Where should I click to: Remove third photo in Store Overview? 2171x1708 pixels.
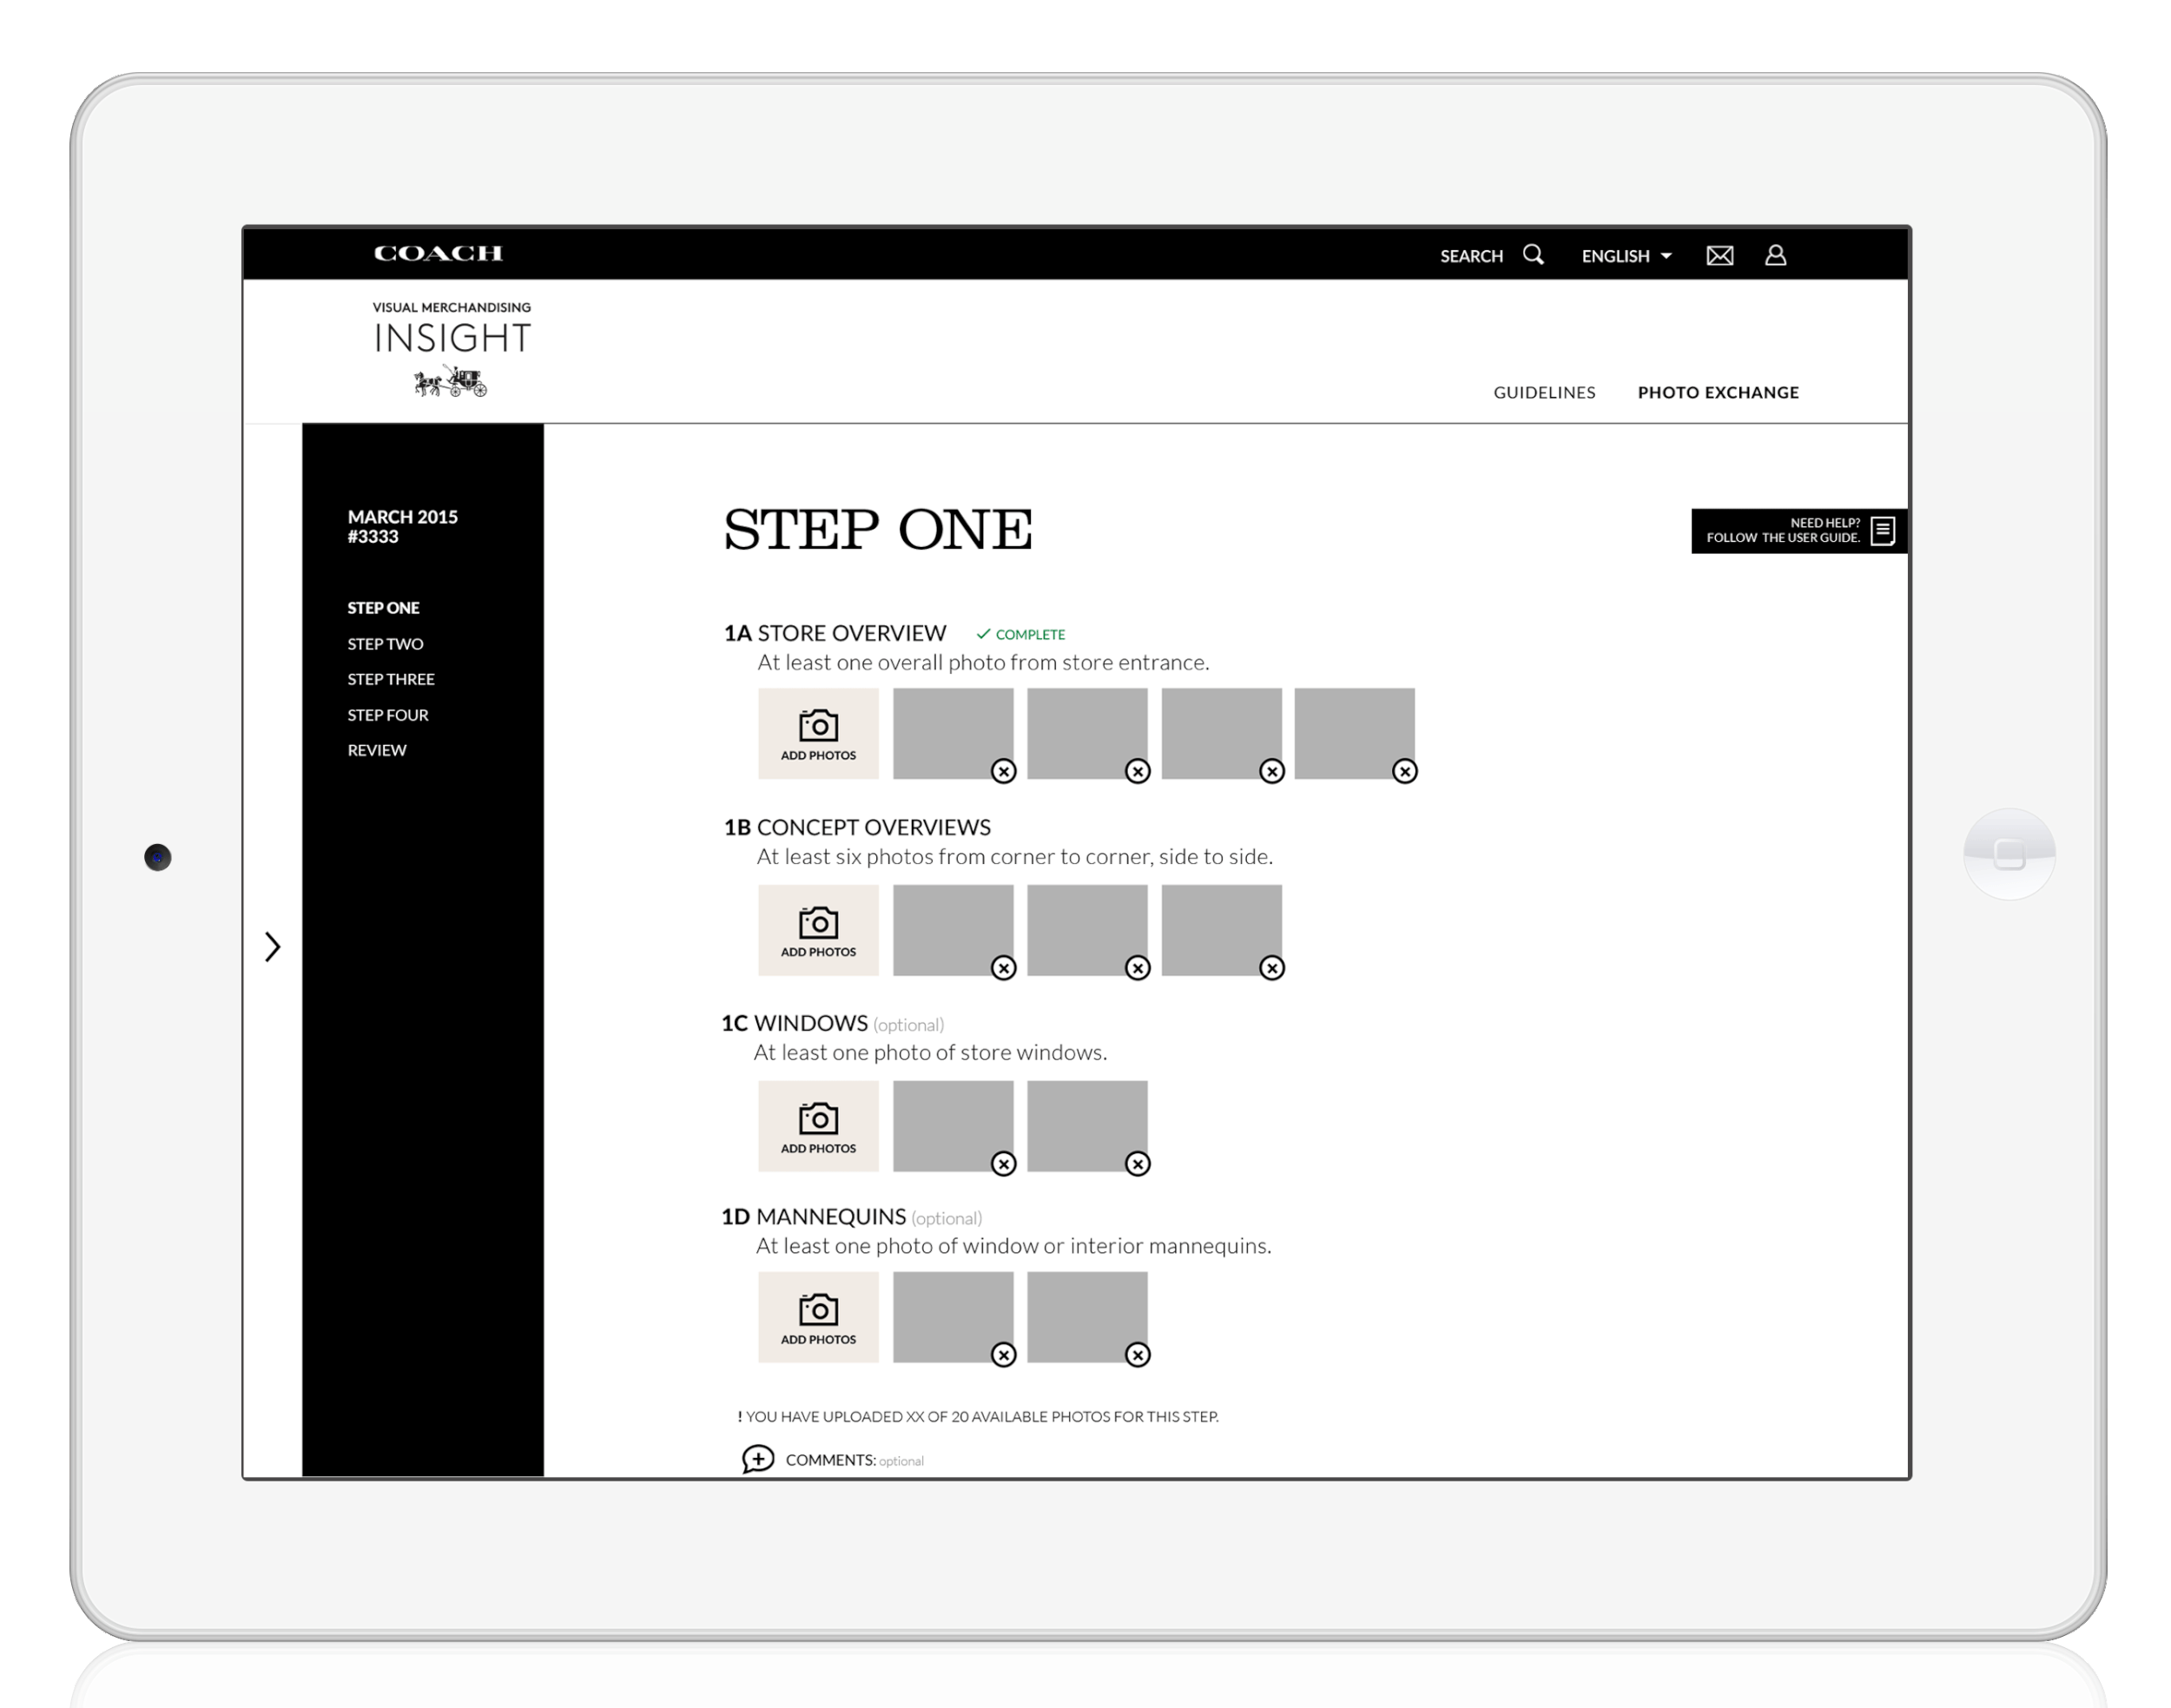tap(1271, 771)
